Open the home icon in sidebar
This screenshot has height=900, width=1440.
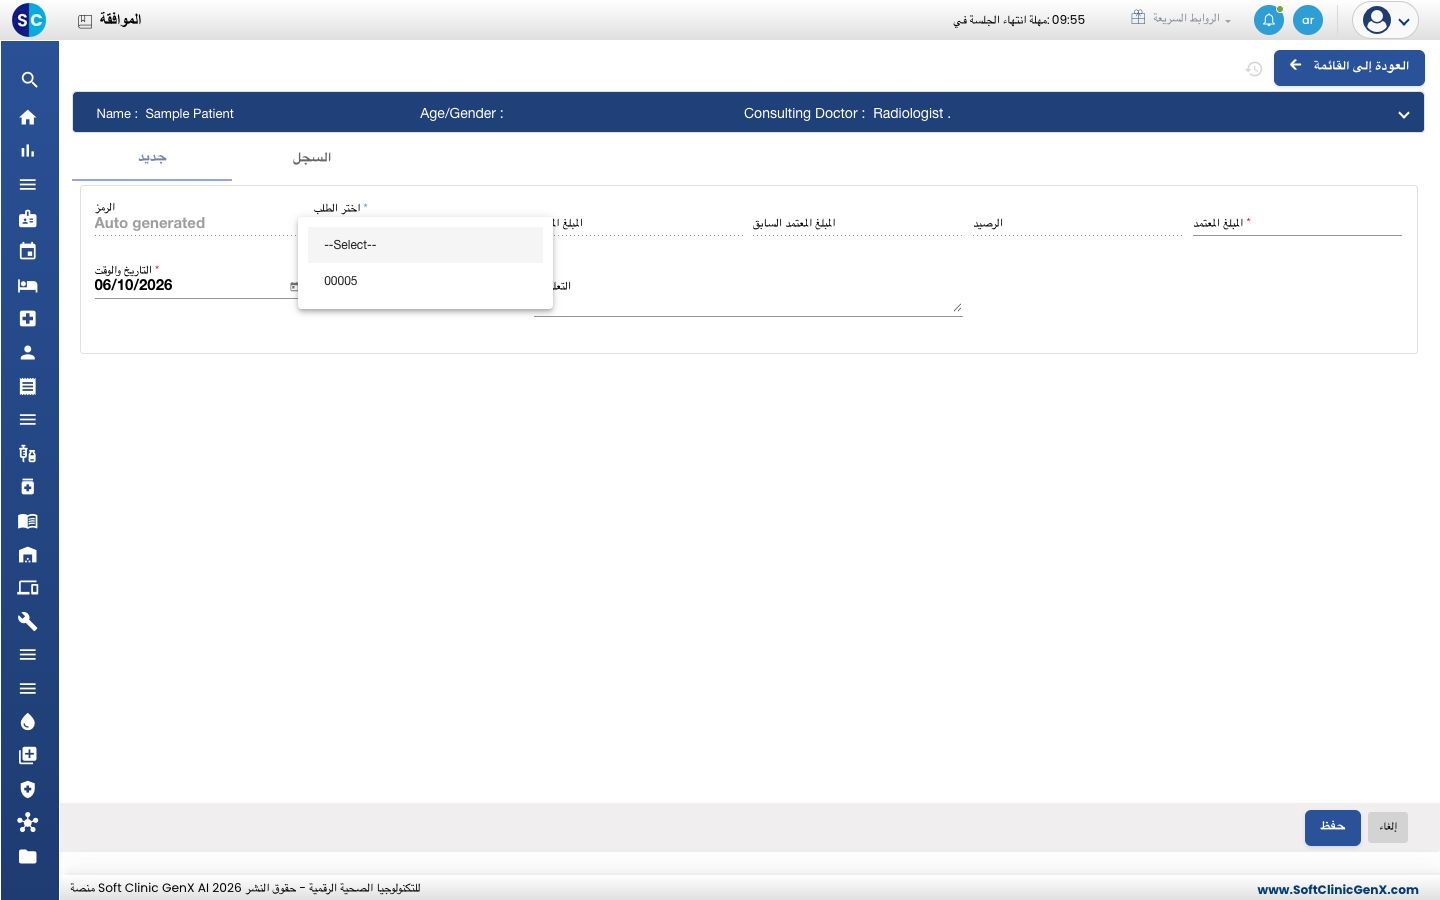click(28, 117)
